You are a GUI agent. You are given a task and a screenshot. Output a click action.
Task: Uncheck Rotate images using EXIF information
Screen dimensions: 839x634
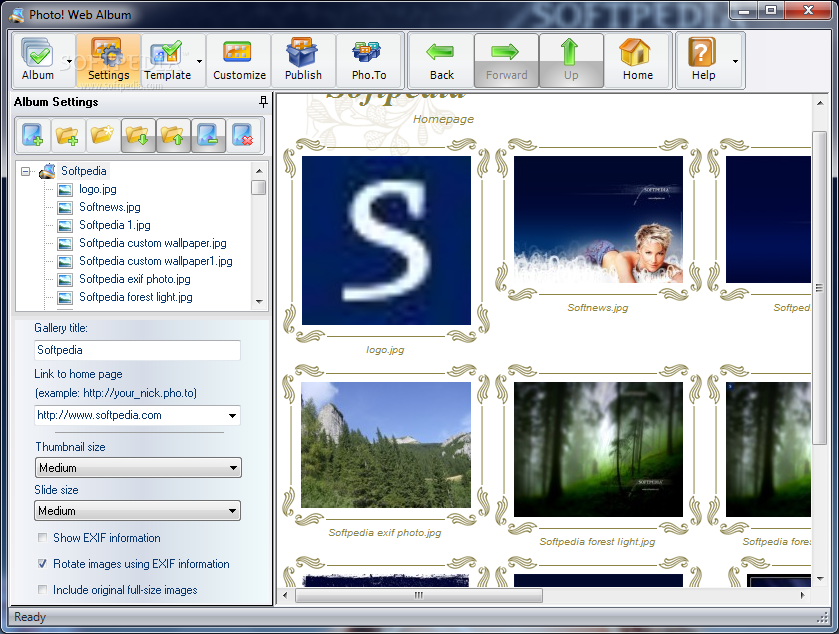(x=42, y=563)
